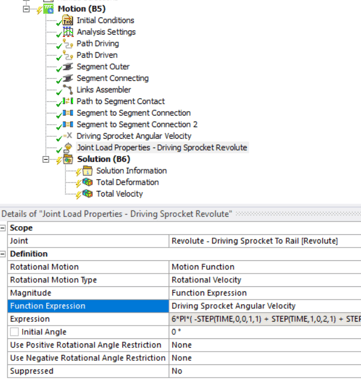The image size is (361, 388).
Task: Click the Expression field with 6*PI* formula
Action: coord(265,319)
